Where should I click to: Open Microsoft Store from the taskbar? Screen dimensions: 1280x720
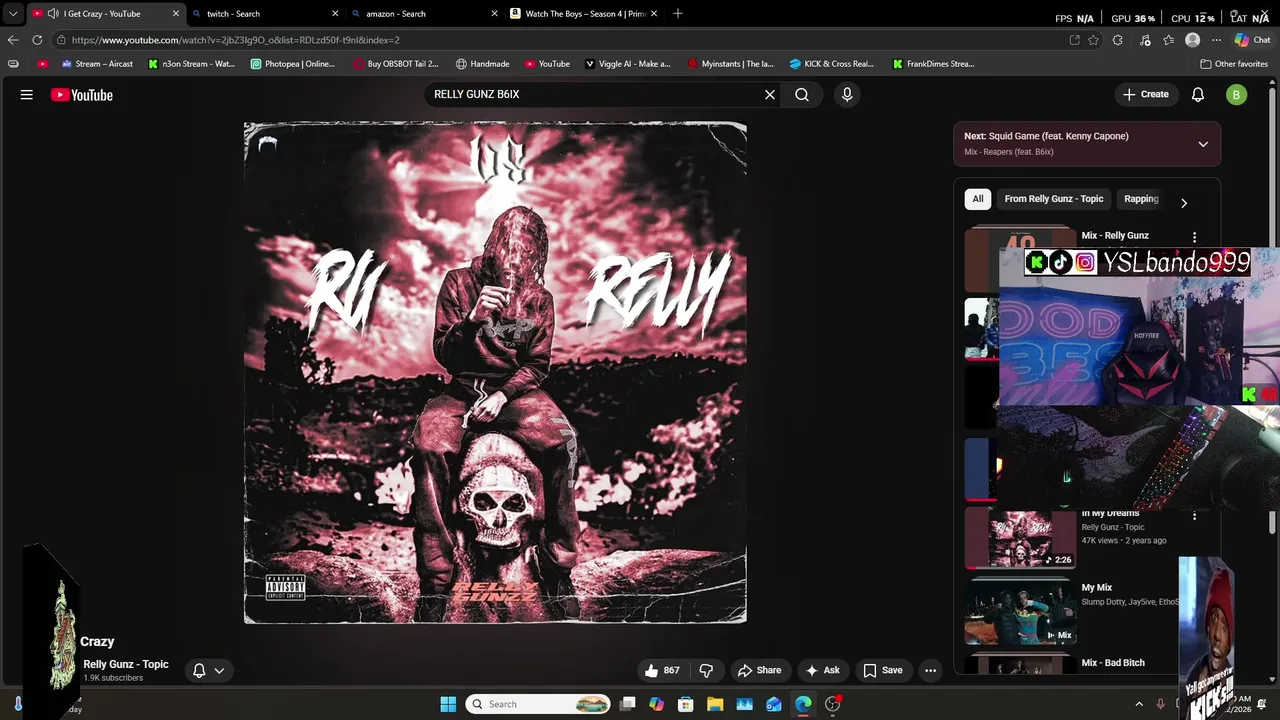point(686,704)
